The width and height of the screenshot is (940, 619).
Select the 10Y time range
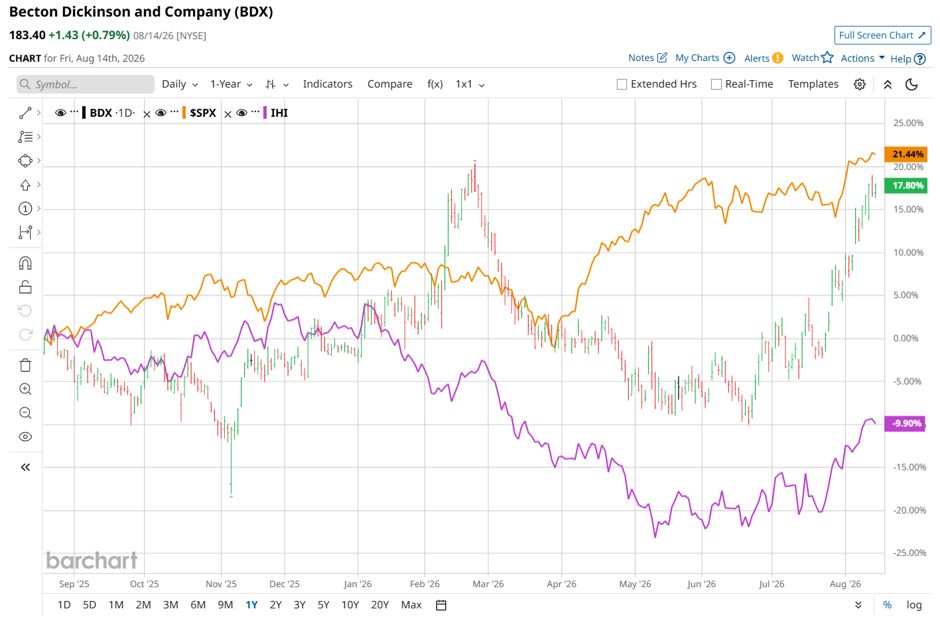coord(350,605)
